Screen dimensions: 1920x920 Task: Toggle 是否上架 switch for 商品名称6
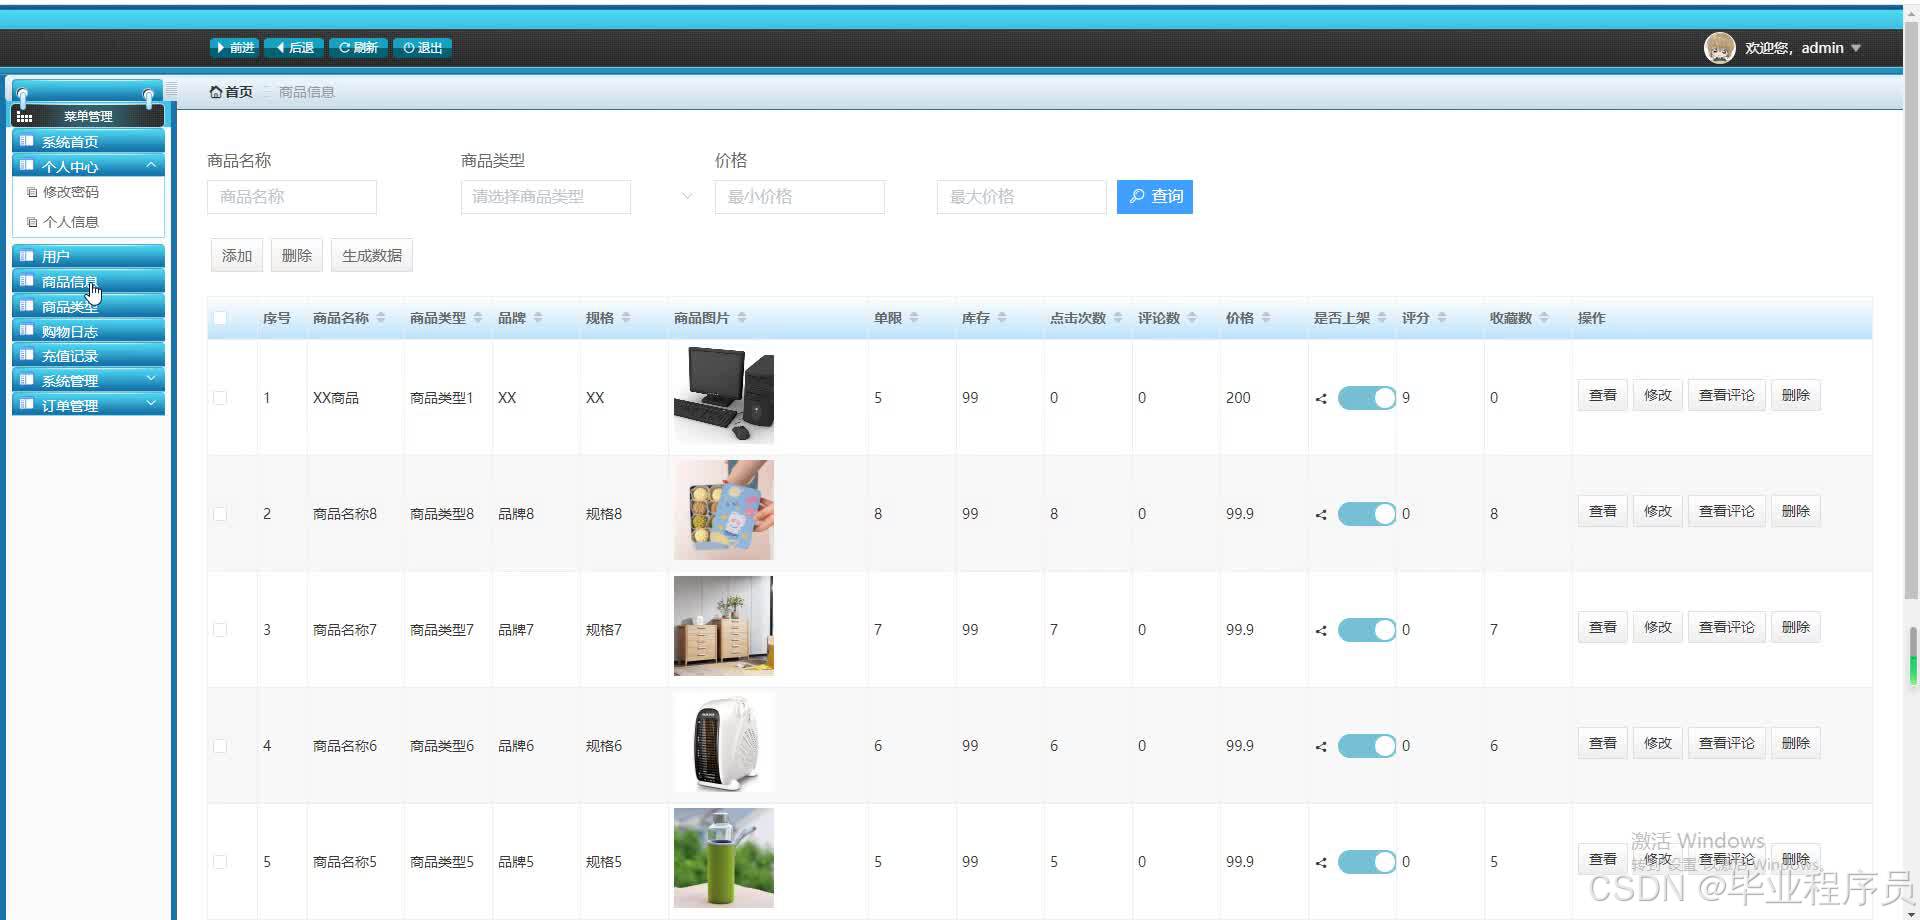(x=1367, y=746)
